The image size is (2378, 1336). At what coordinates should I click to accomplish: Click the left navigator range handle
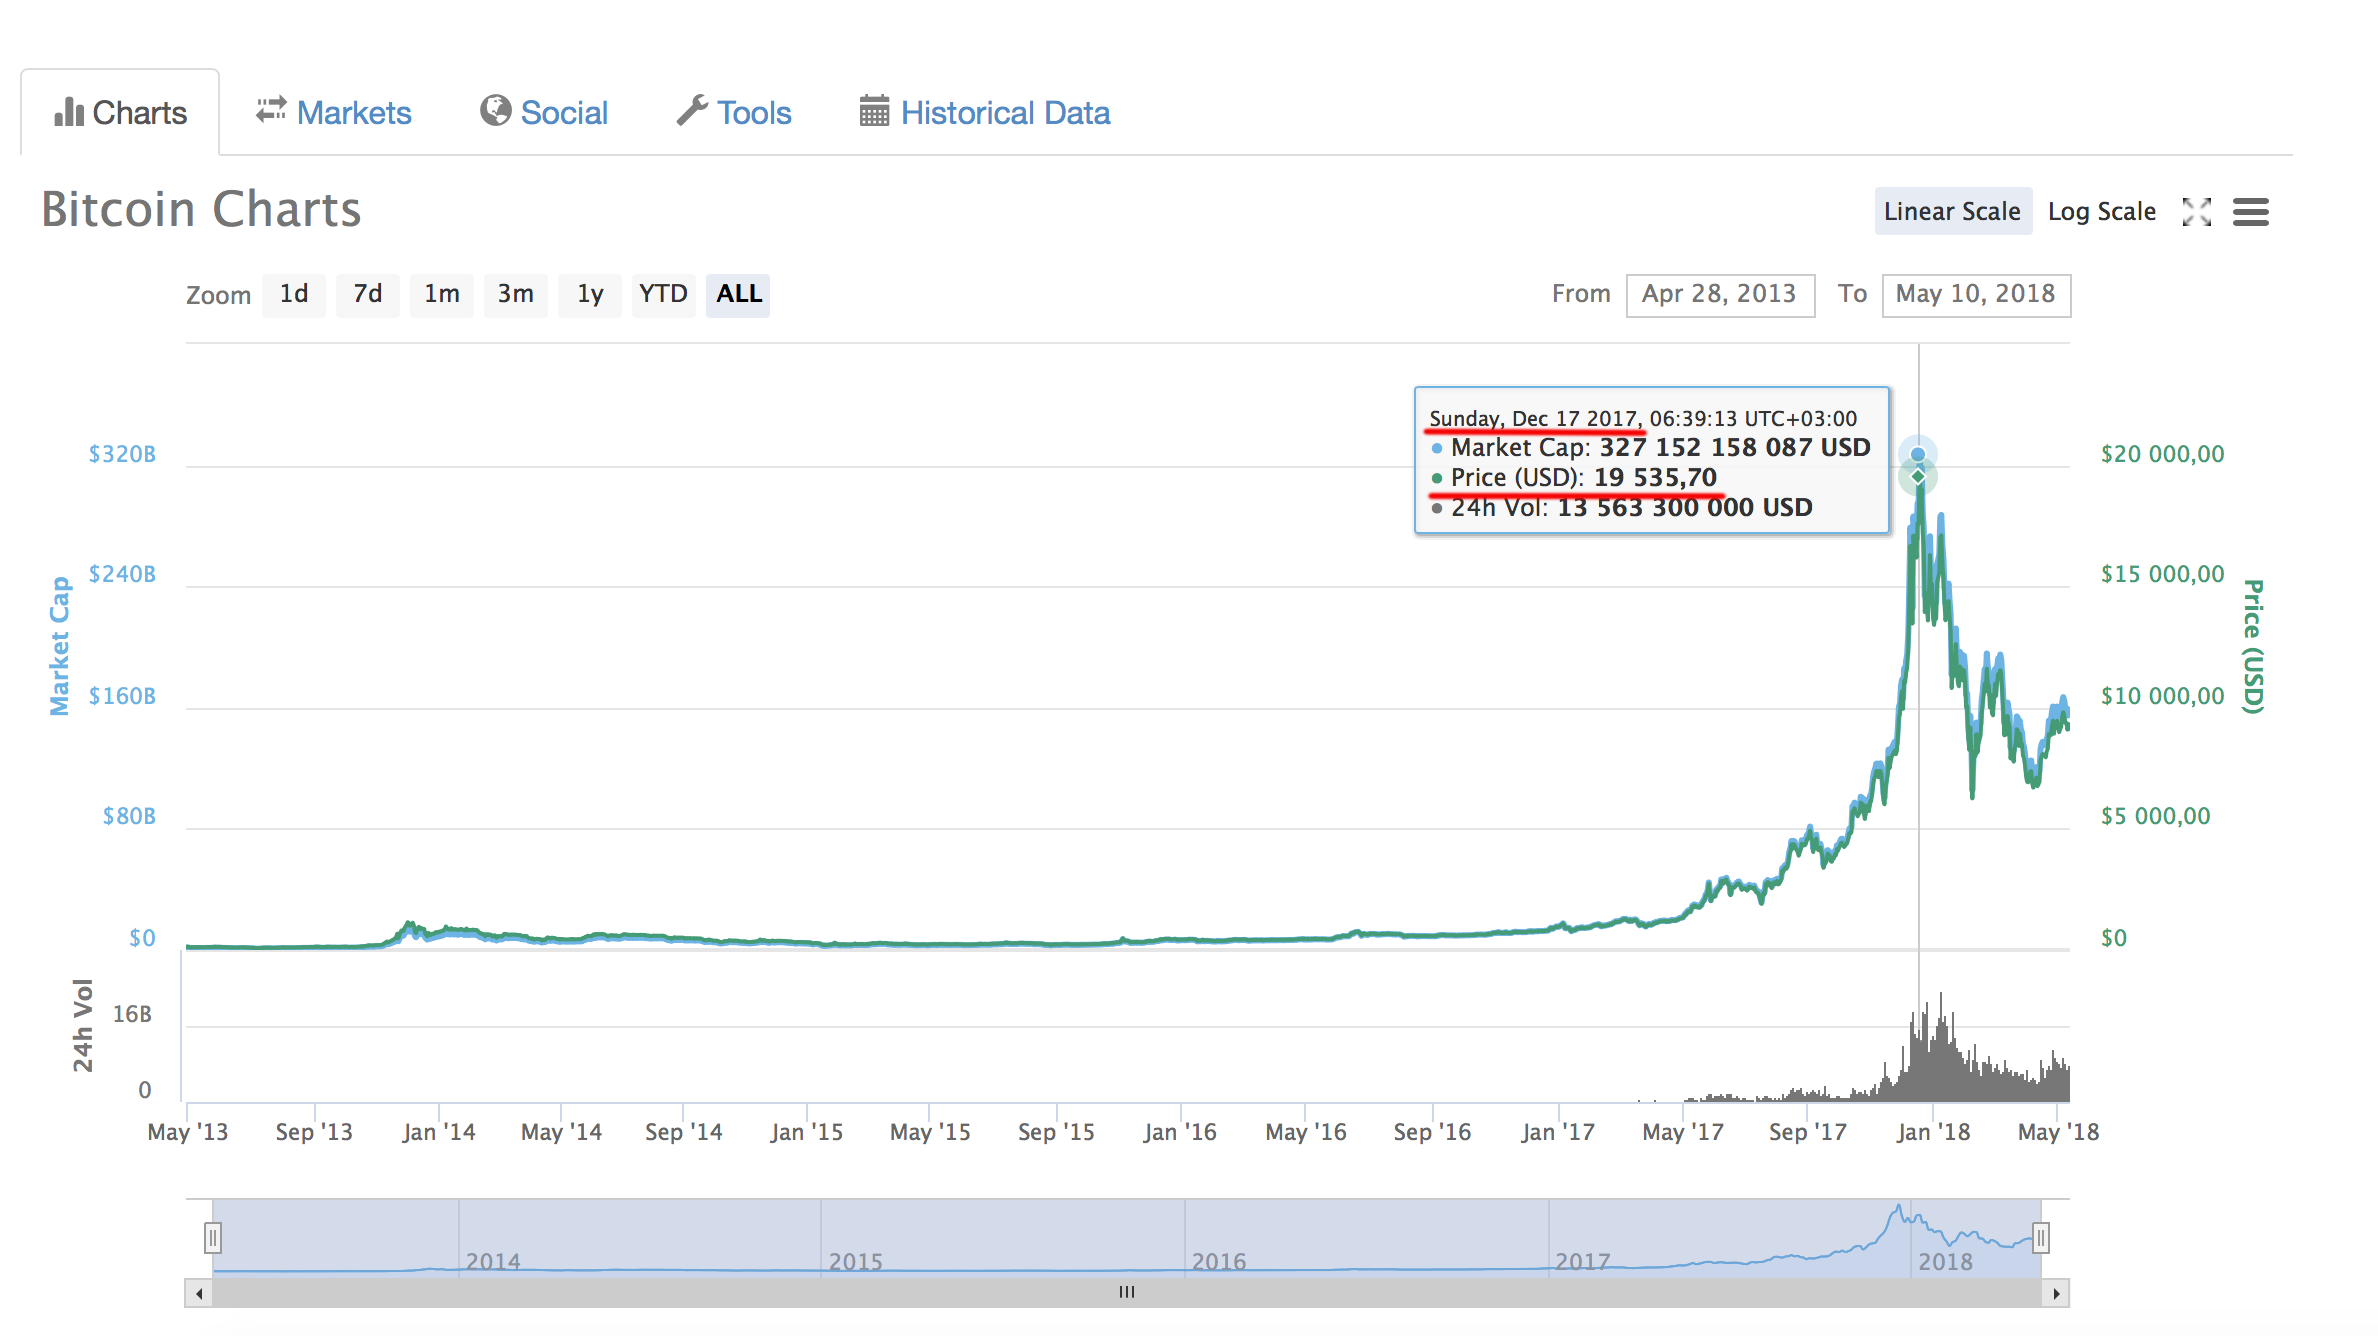pyautogui.click(x=213, y=1238)
